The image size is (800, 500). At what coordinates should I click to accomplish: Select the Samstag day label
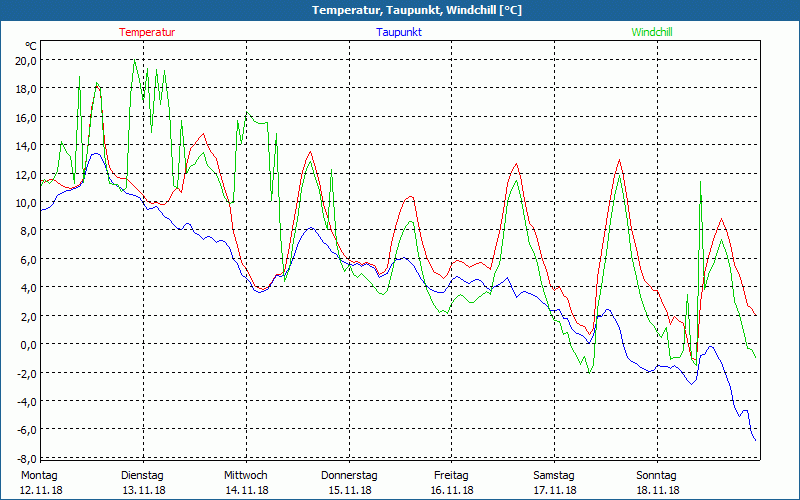tap(554, 475)
